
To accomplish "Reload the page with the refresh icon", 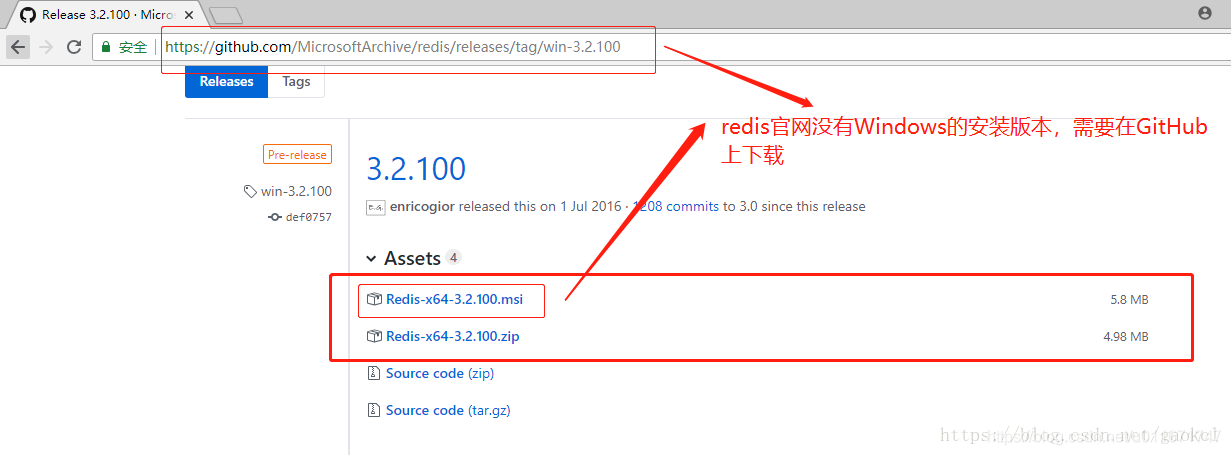I will click(74, 47).
